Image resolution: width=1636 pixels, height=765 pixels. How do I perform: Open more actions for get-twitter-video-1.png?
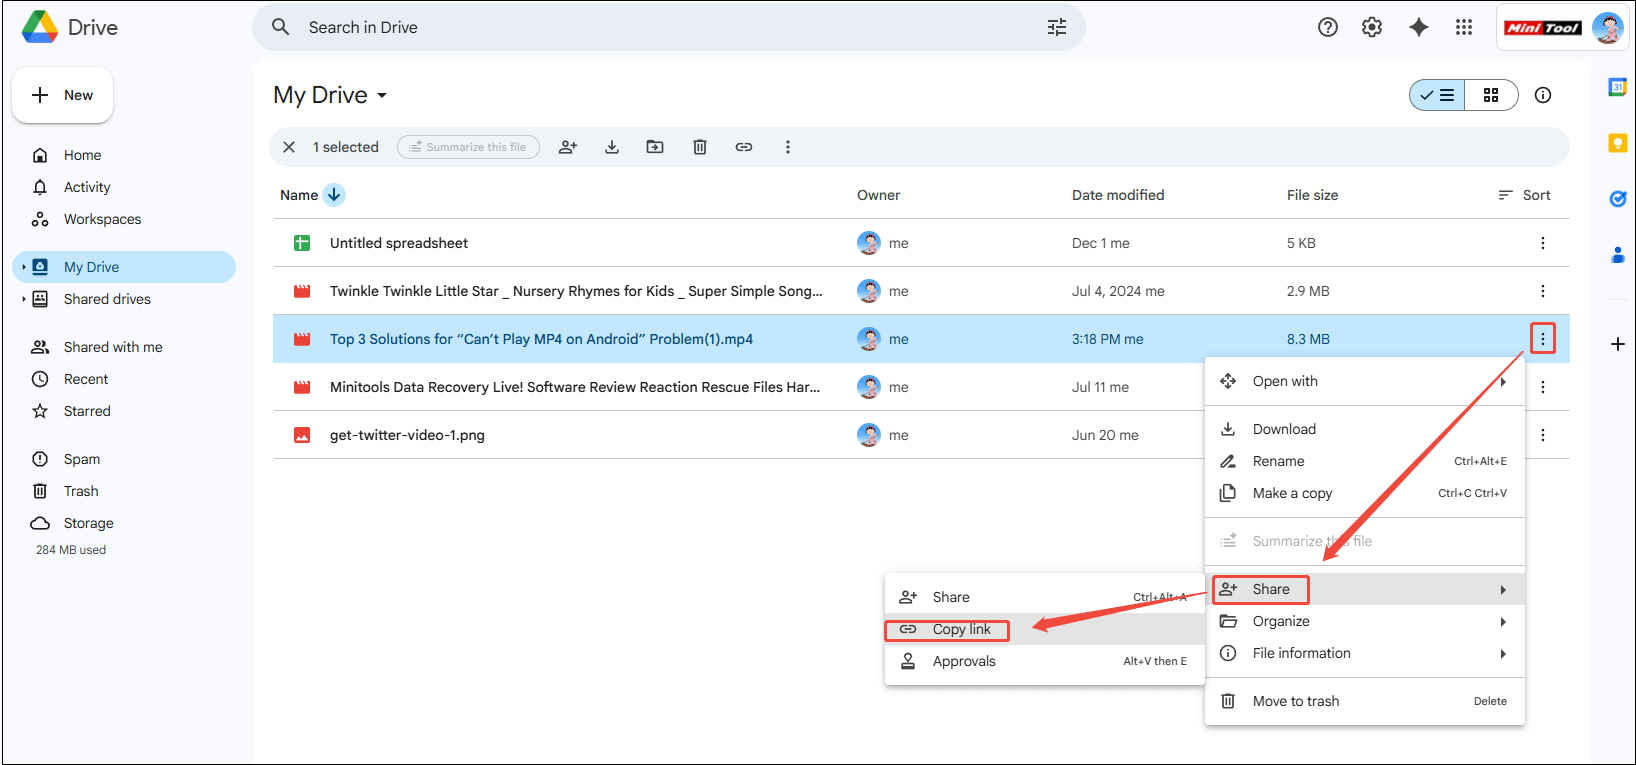pyautogui.click(x=1543, y=435)
